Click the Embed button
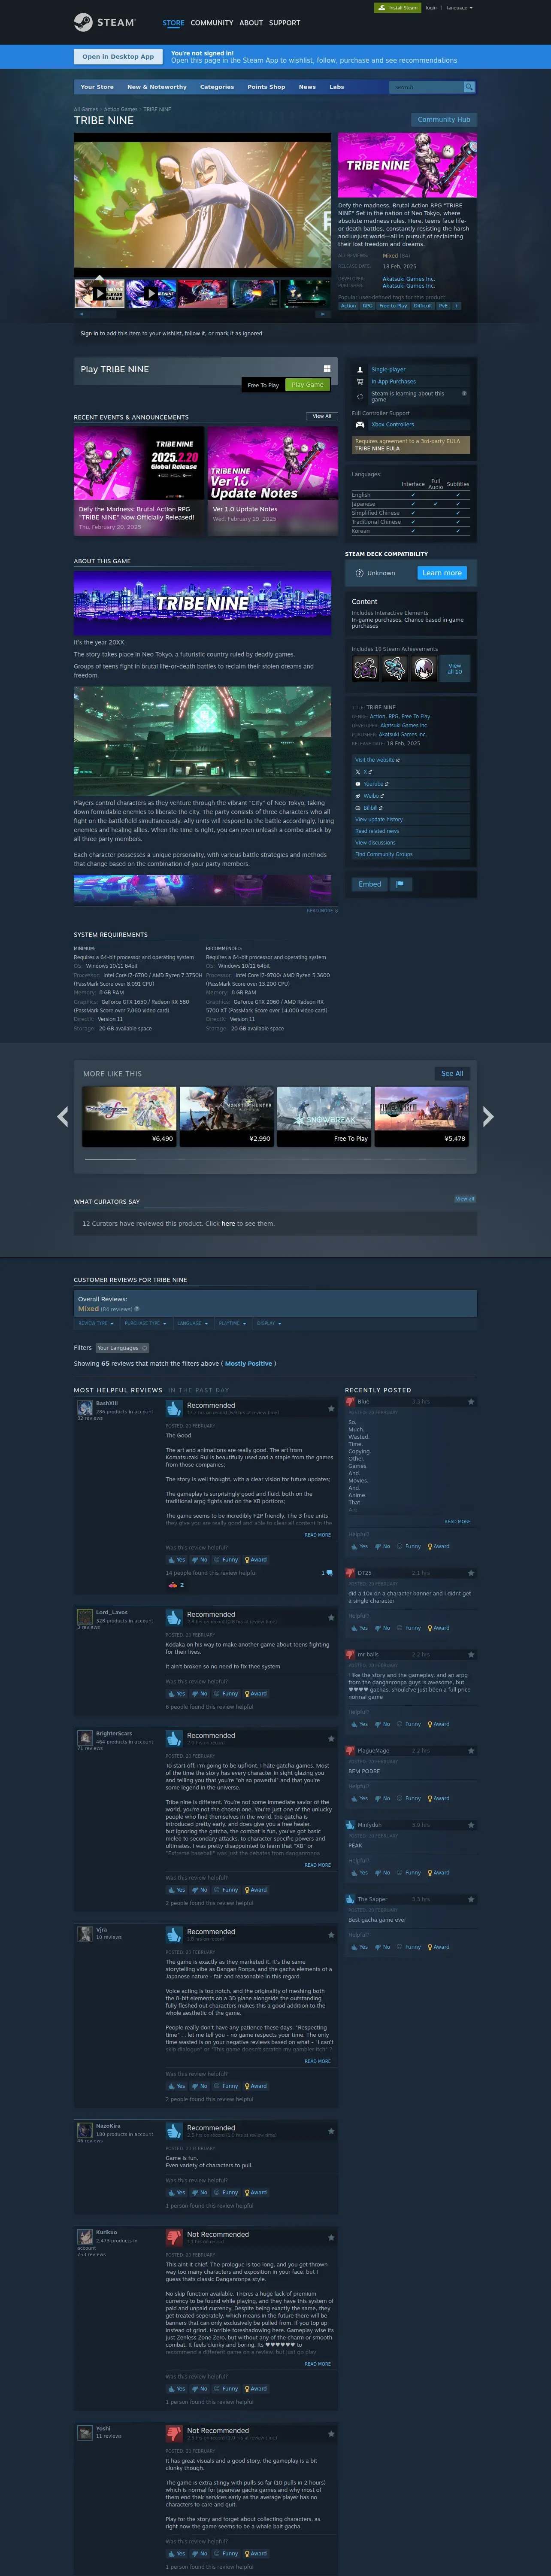This screenshot has width=551, height=2576. tap(369, 884)
